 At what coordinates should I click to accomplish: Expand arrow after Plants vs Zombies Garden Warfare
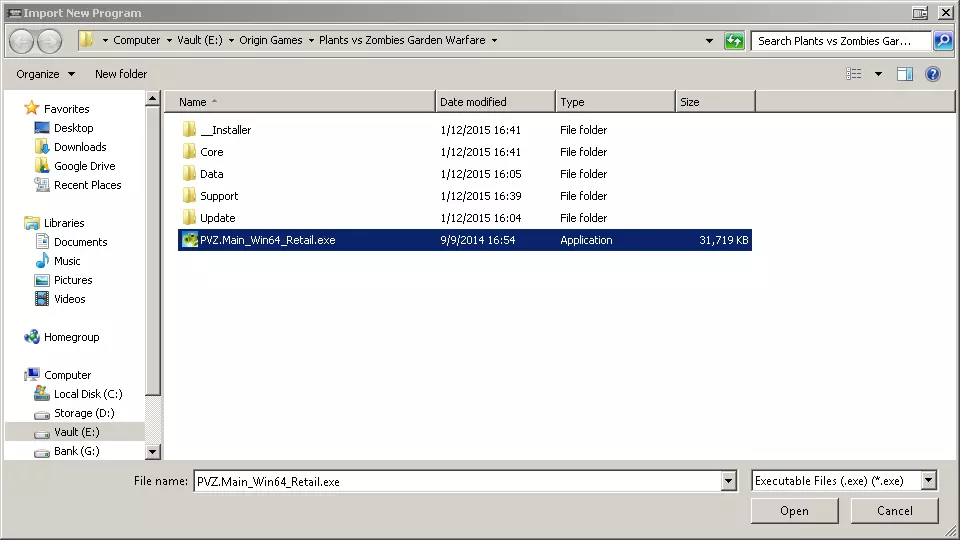click(x=494, y=40)
